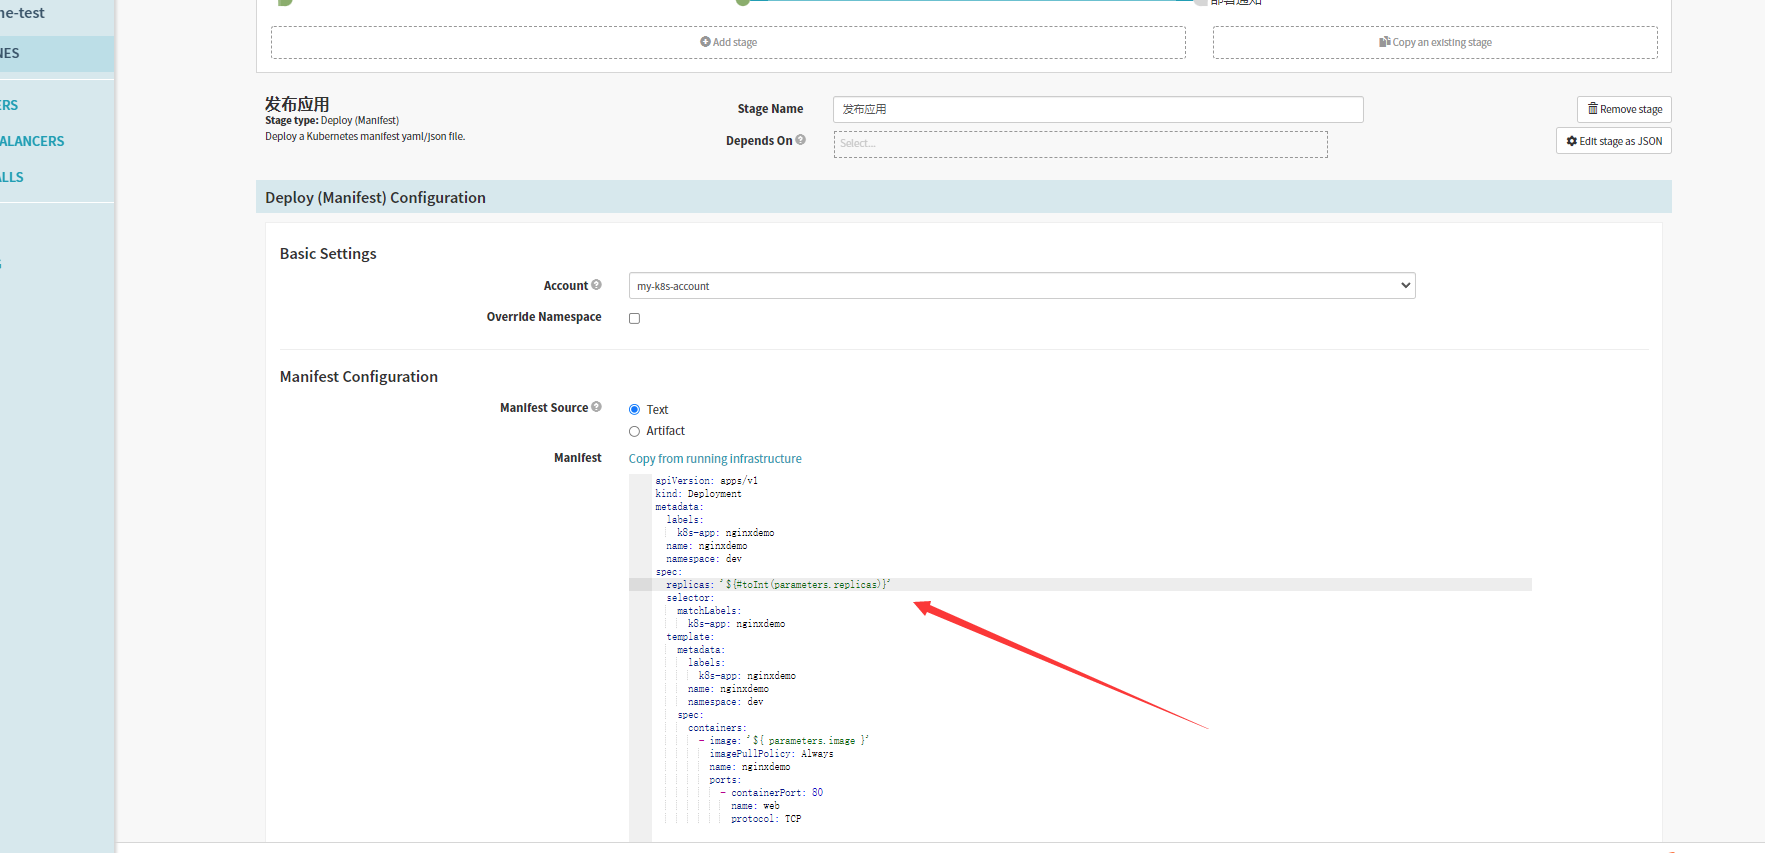Click the 'template:' line in manifest
Screen dimensions: 1765x853
(690, 637)
